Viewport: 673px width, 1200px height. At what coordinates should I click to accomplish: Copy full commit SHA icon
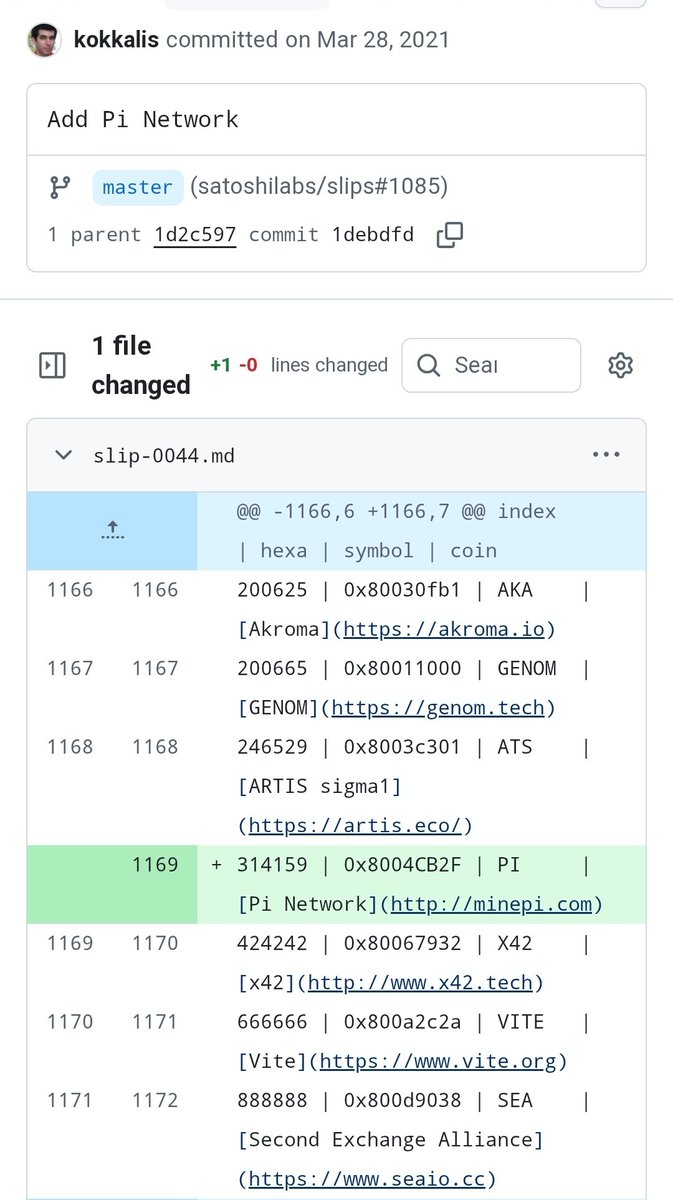click(x=450, y=235)
